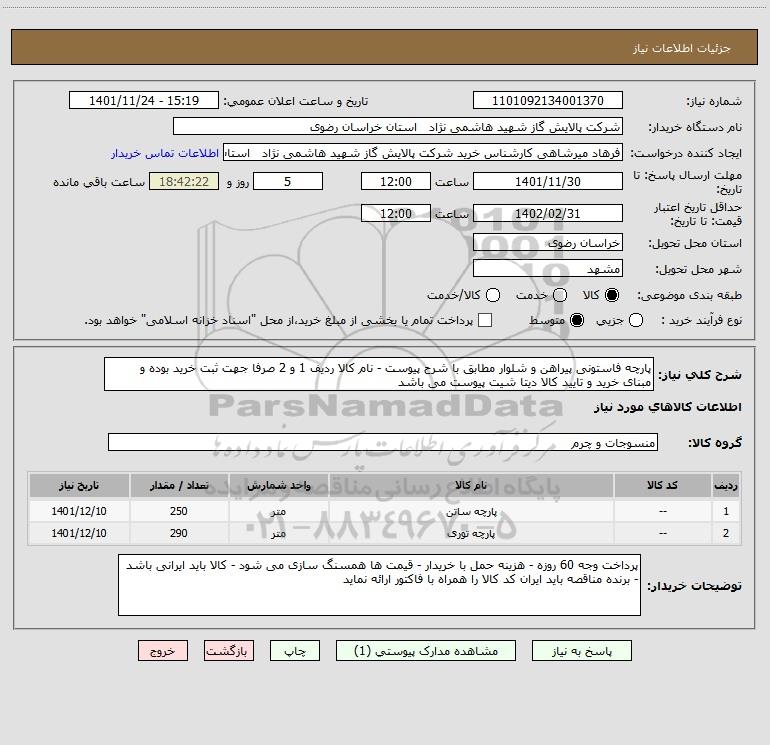Screen dimensions: 770x745
Task: Click the چاپ print button
Action: (295, 651)
